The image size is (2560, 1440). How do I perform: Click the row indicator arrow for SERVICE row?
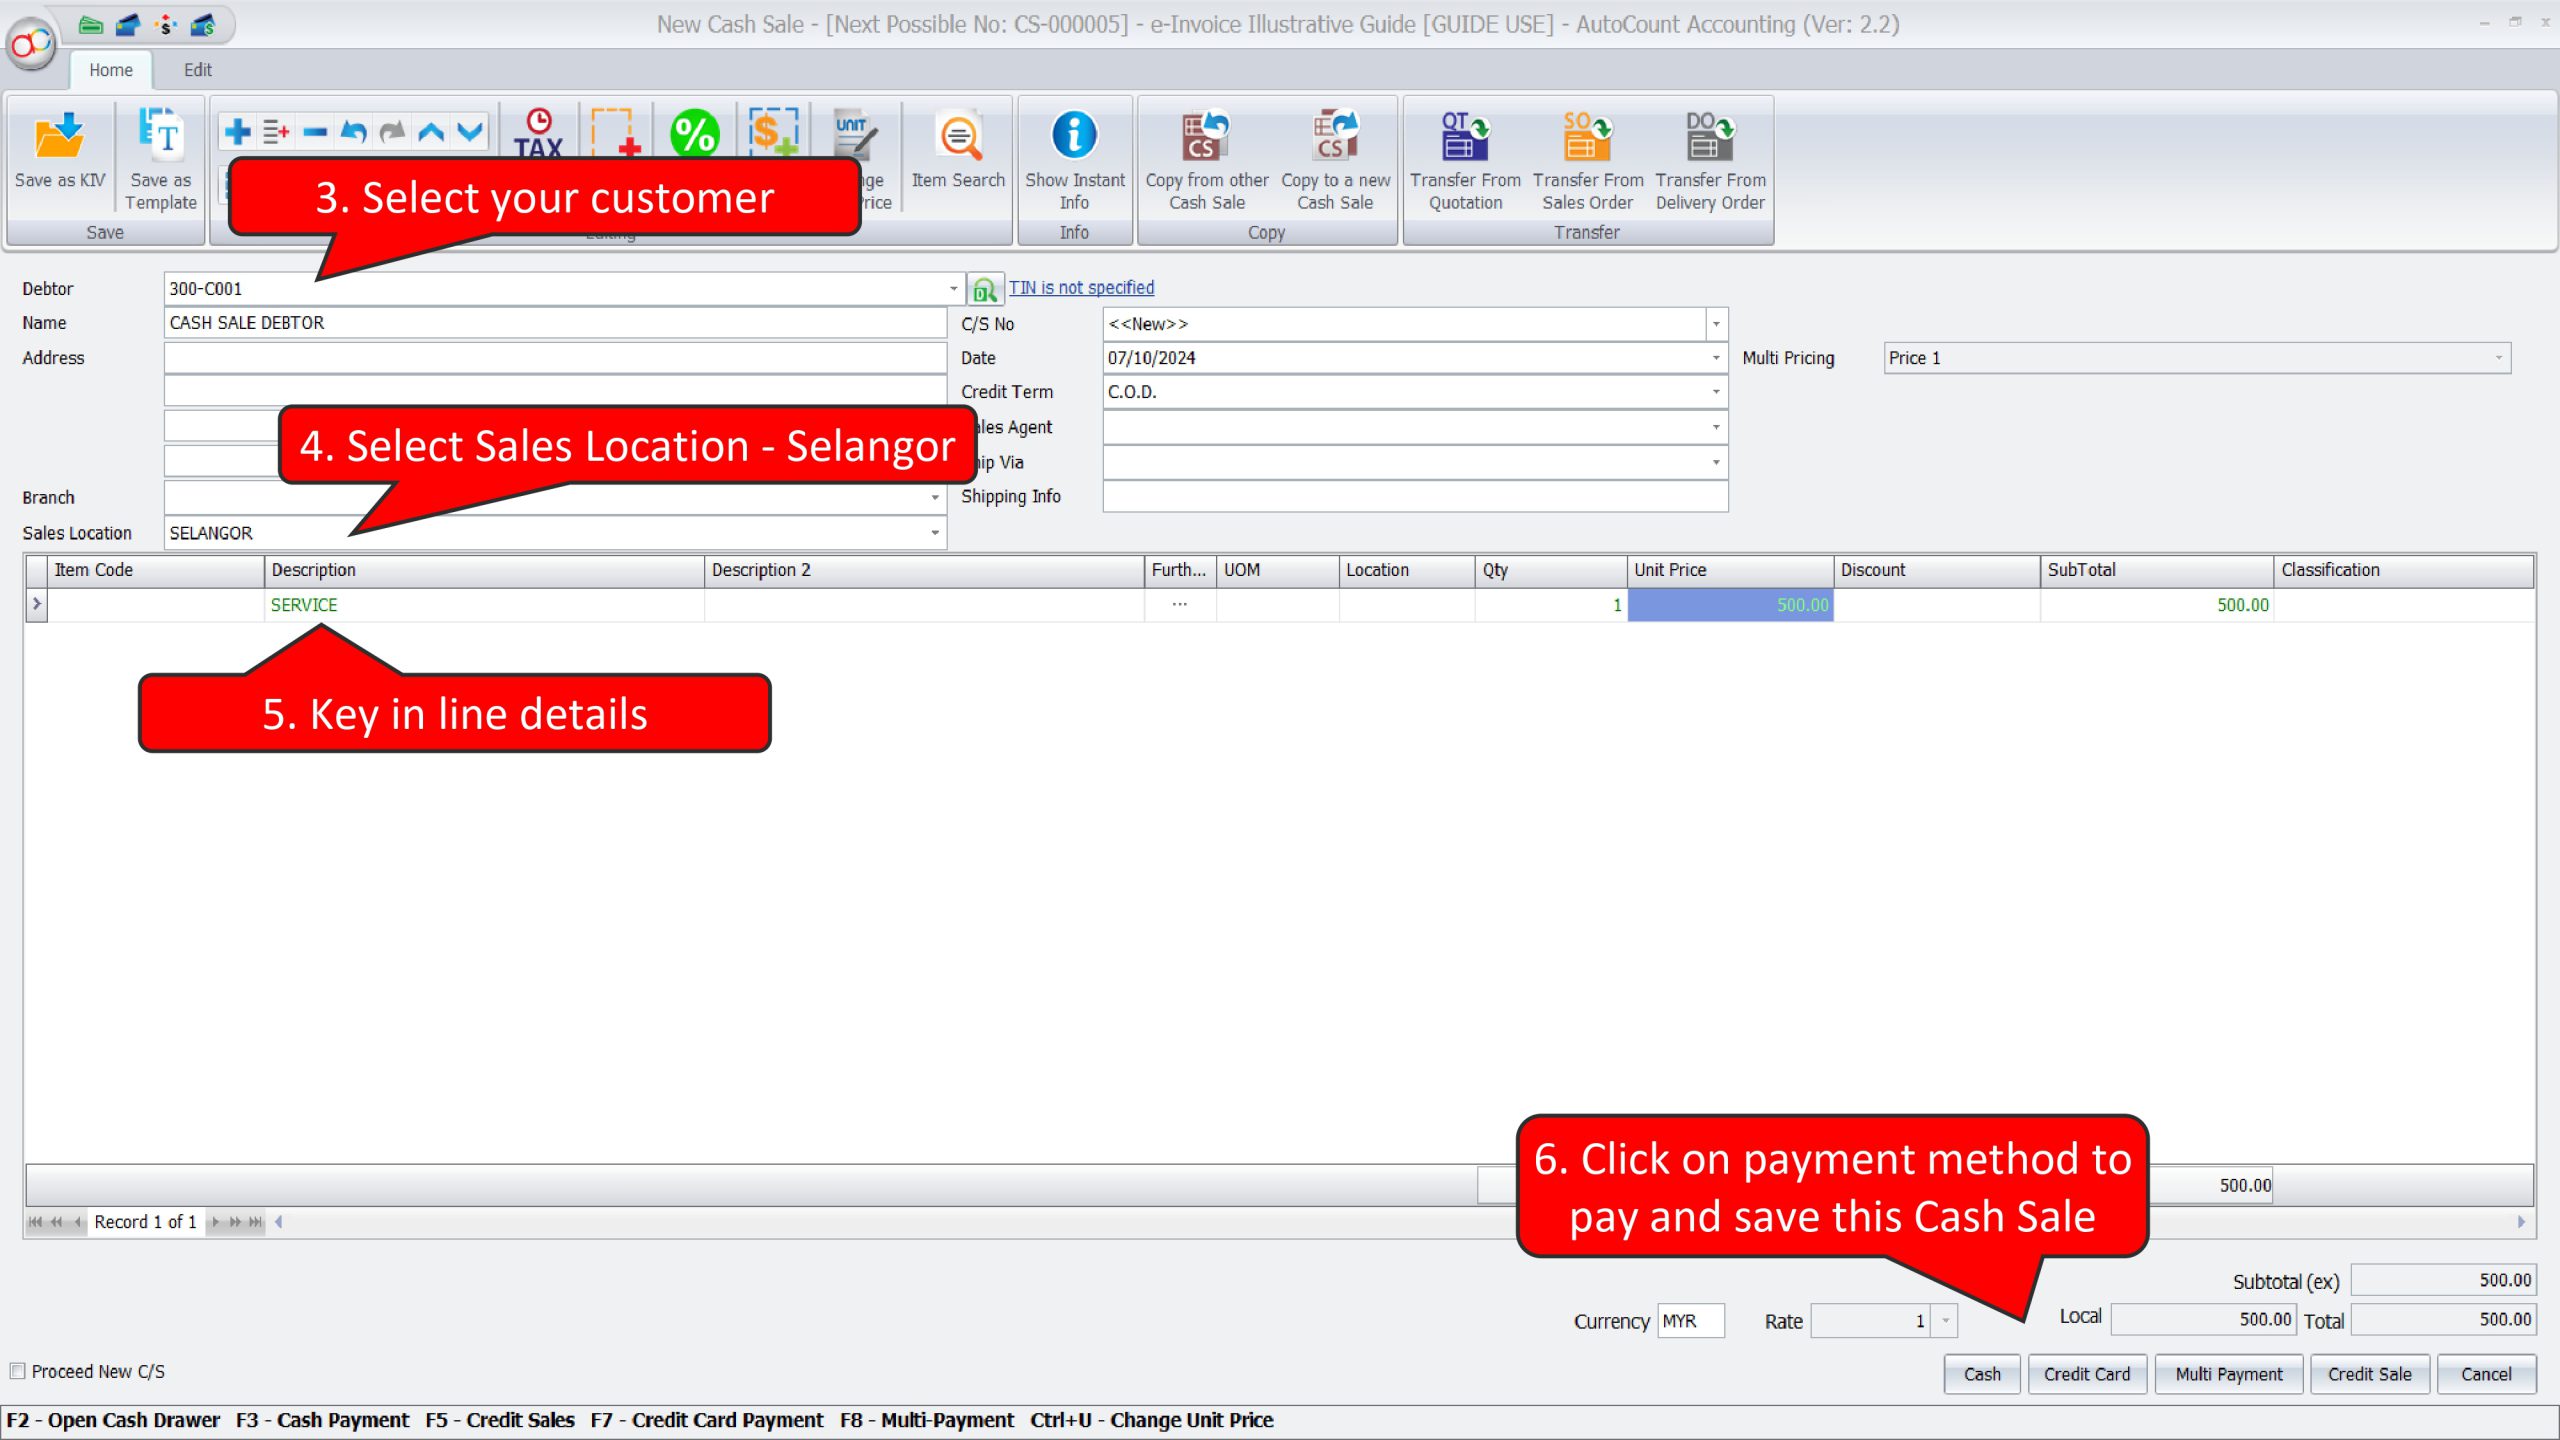tap(37, 604)
